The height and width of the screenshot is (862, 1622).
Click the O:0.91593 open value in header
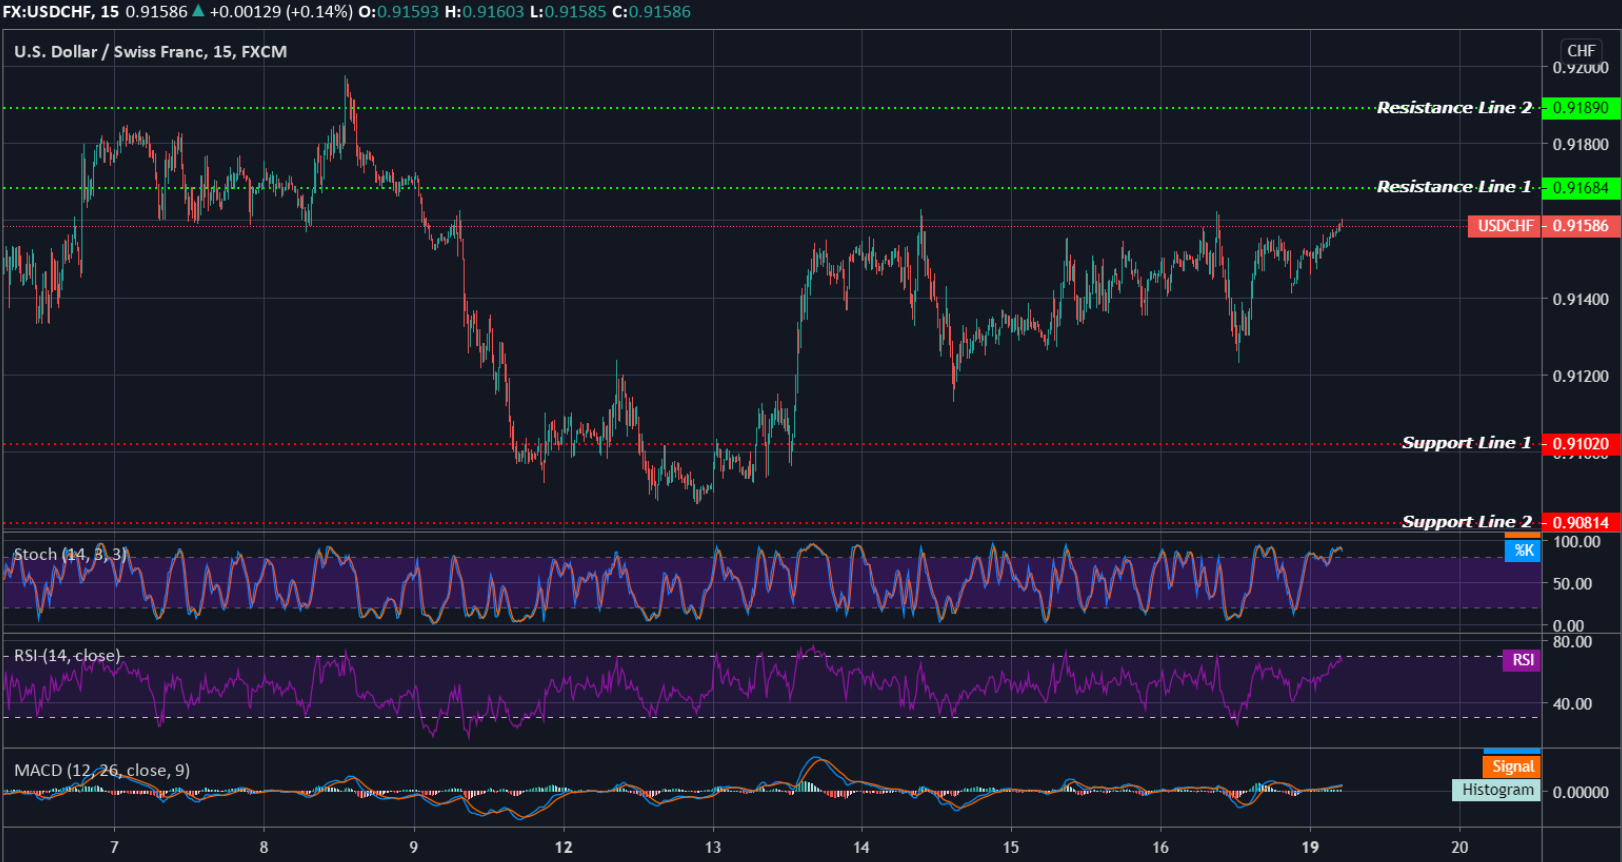[399, 12]
